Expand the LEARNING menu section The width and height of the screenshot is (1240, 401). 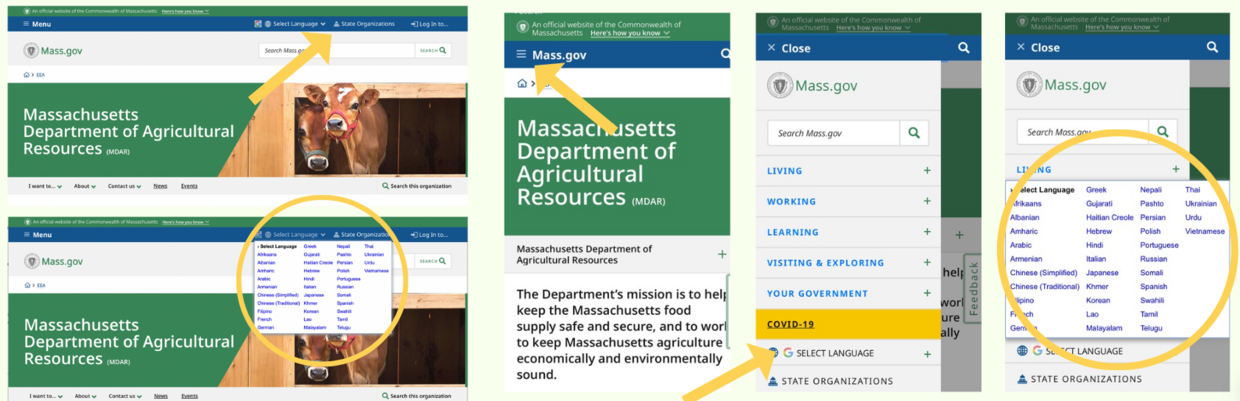click(927, 232)
